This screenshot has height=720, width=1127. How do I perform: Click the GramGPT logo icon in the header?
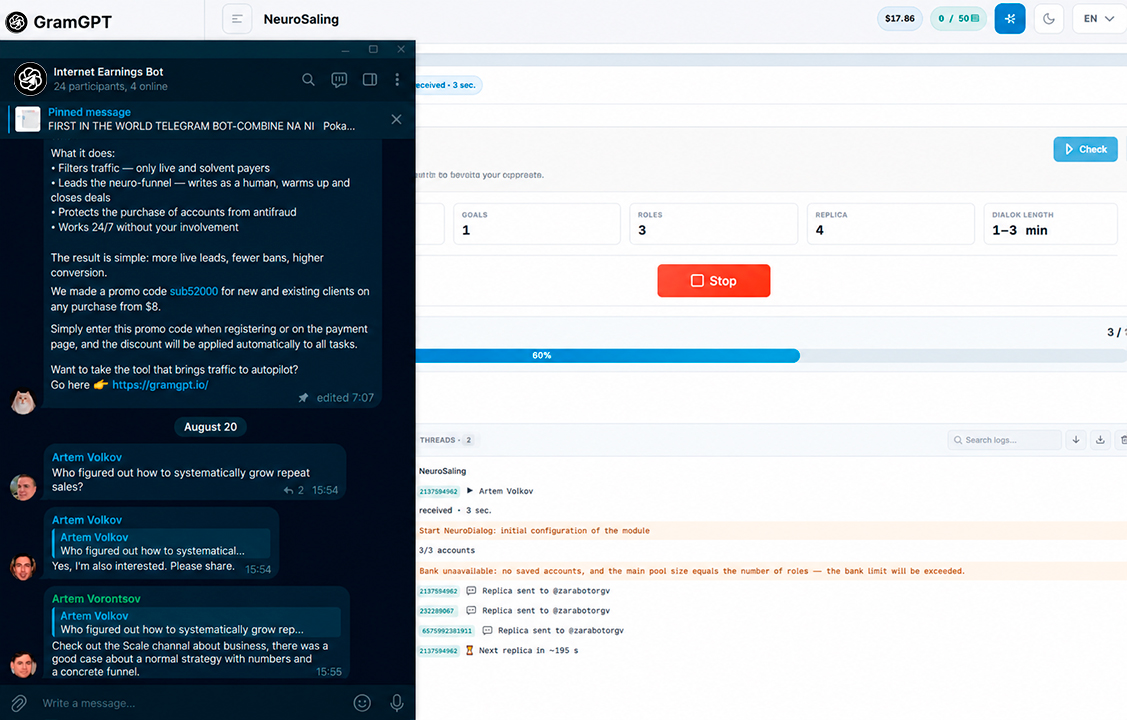(x=17, y=22)
